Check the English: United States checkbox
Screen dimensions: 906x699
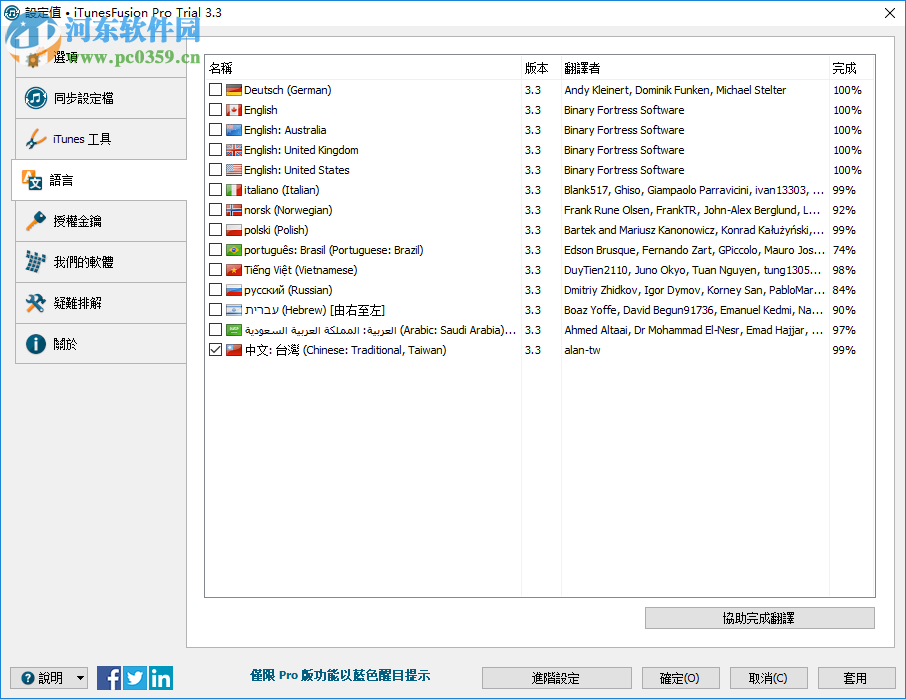pyautogui.click(x=214, y=169)
